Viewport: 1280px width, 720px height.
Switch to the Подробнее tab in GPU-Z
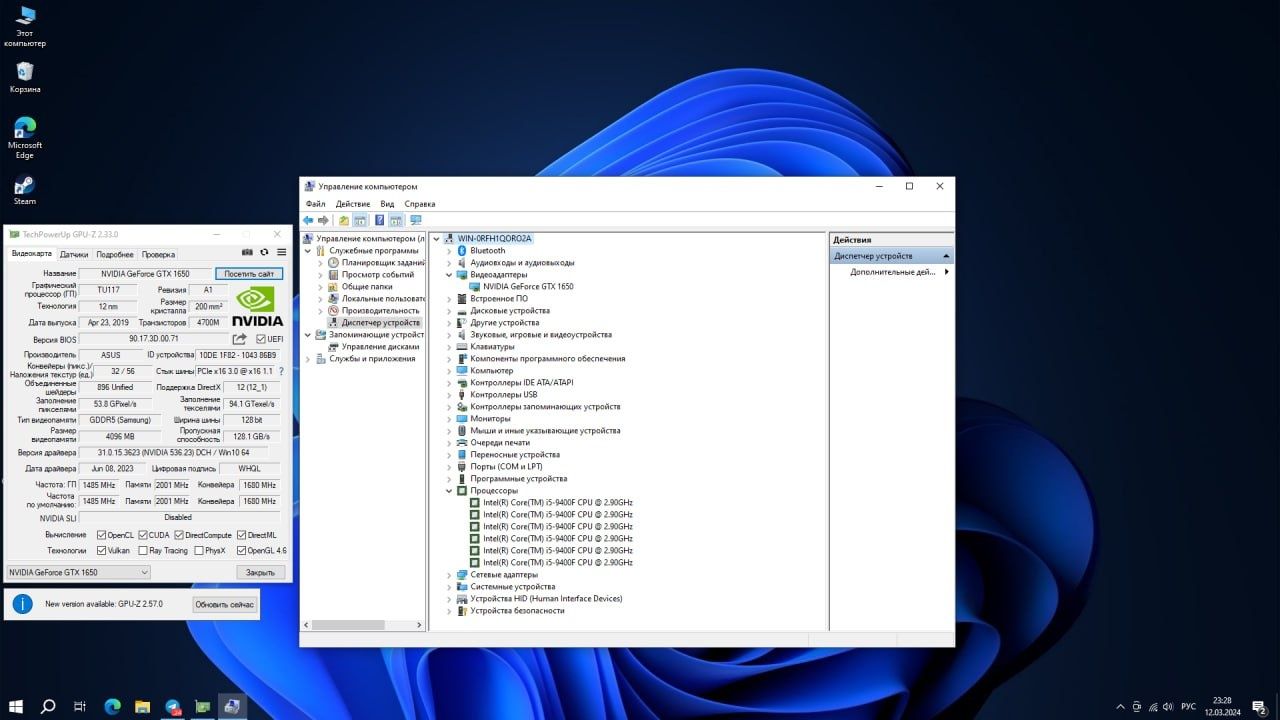(115, 254)
